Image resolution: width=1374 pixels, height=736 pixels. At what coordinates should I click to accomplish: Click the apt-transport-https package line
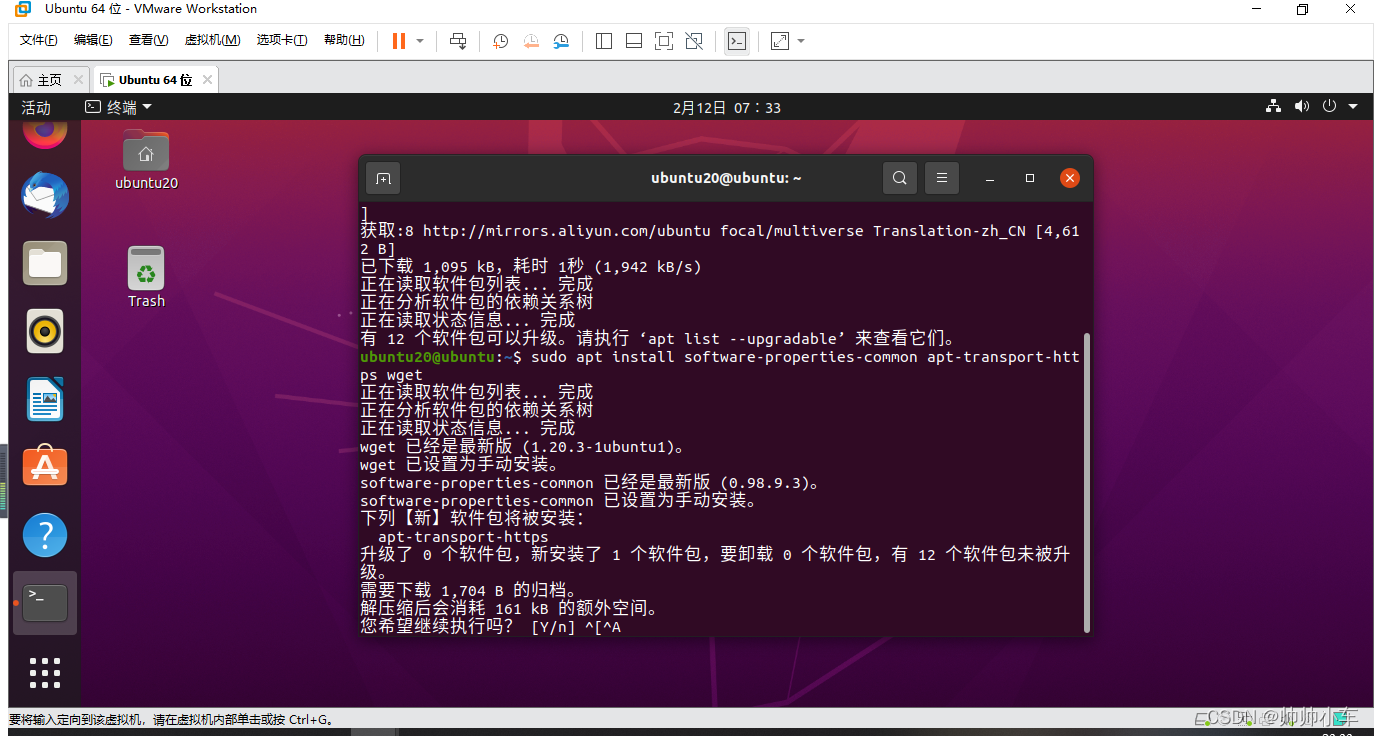[463, 537]
